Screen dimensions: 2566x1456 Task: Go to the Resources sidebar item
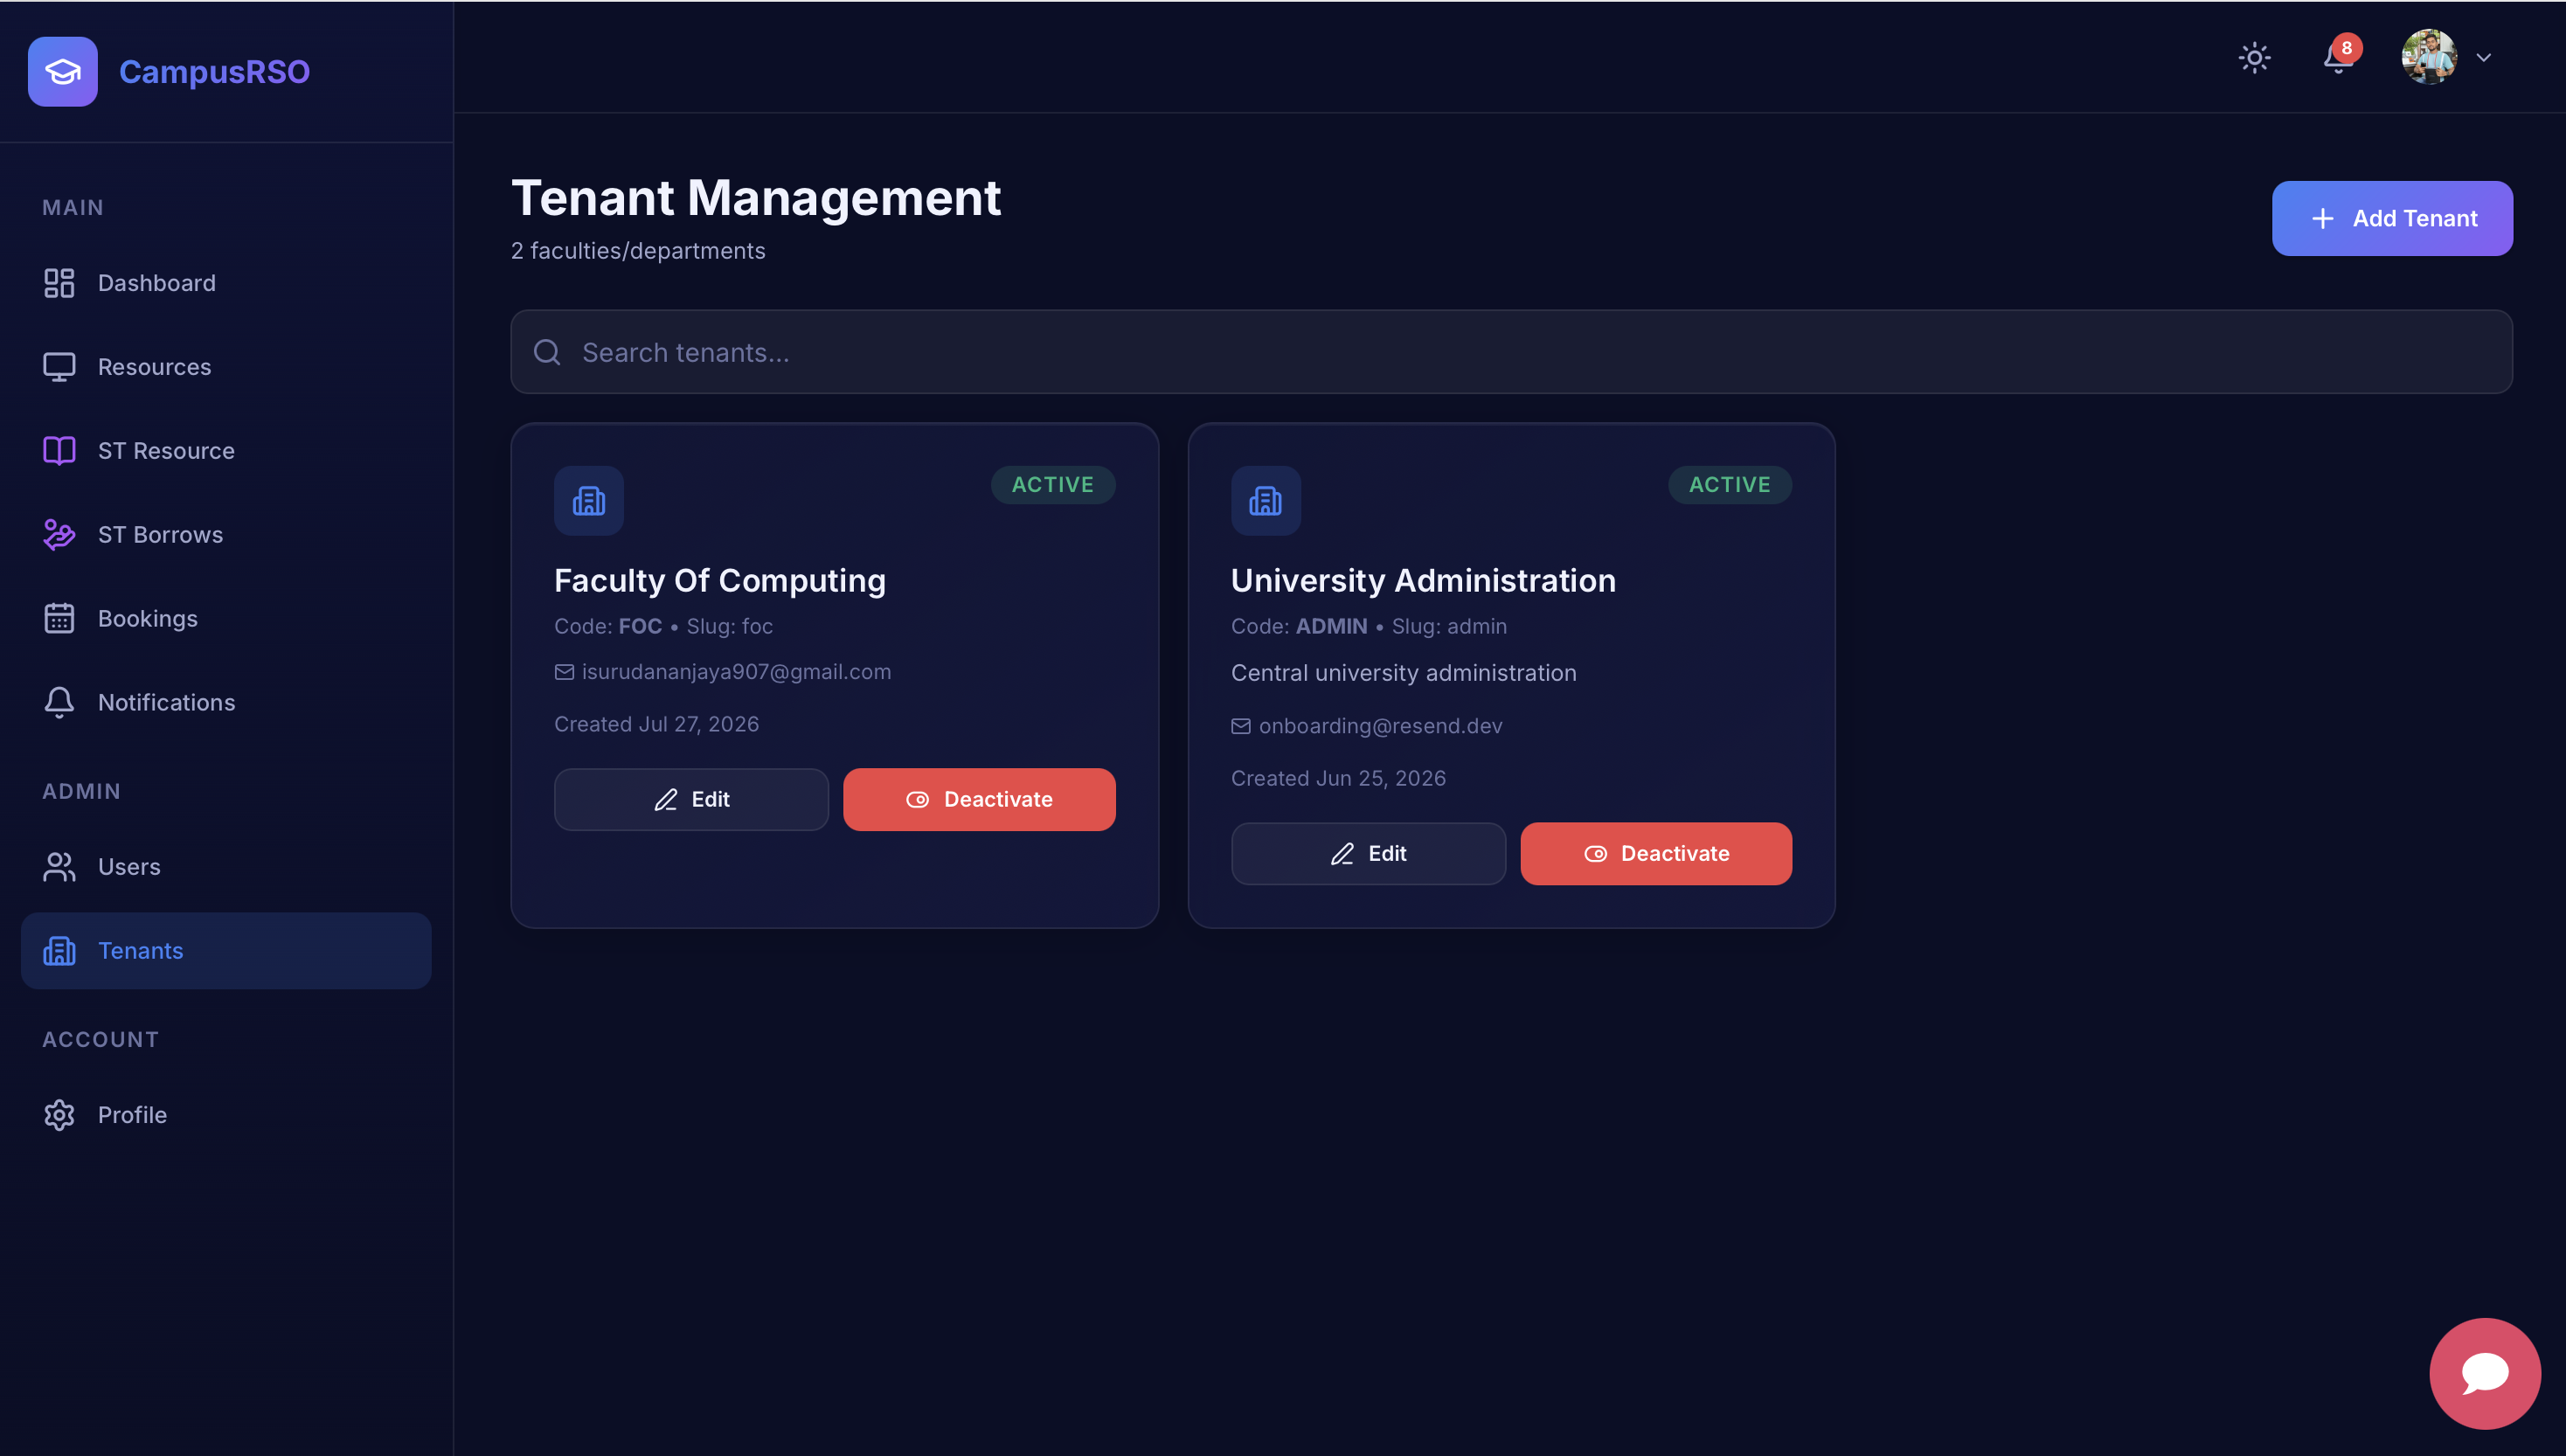pyautogui.click(x=226, y=367)
